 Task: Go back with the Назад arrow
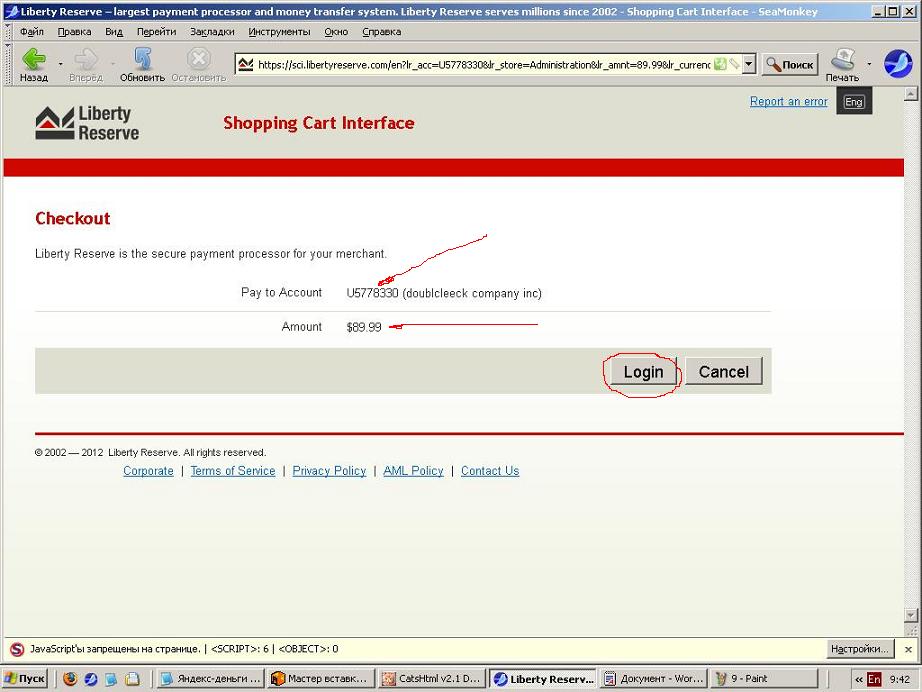coord(34,65)
